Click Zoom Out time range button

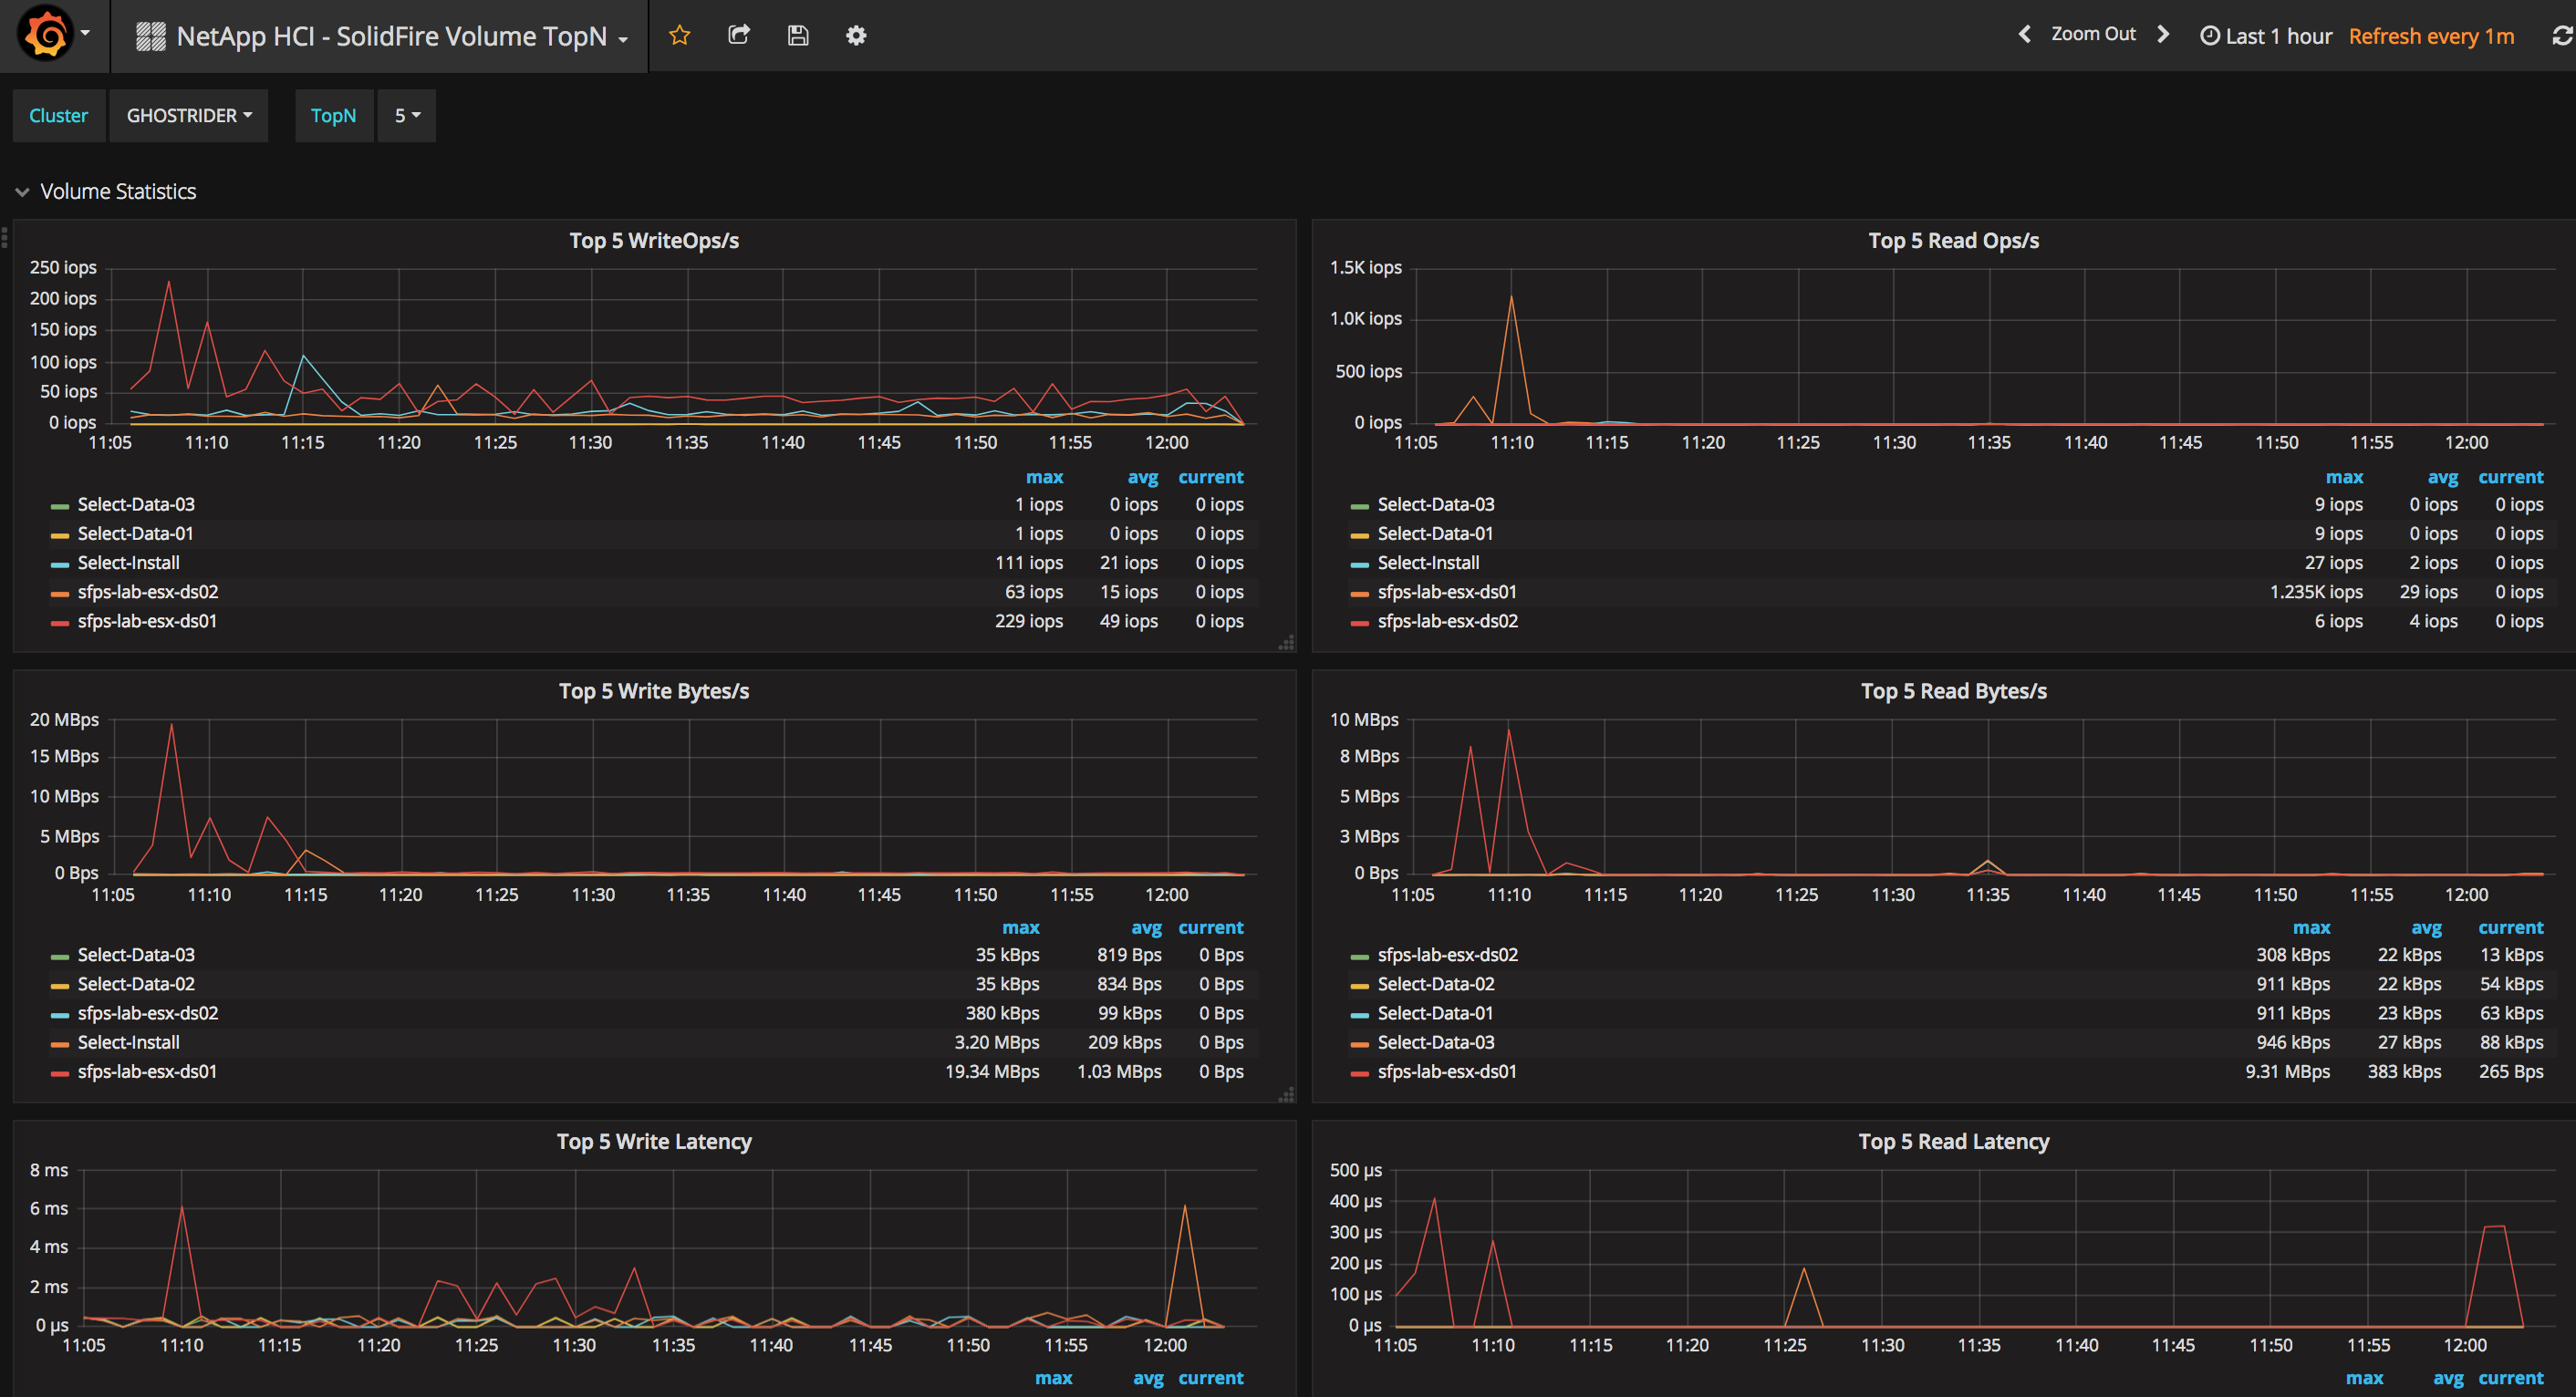pyautogui.click(x=2093, y=34)
